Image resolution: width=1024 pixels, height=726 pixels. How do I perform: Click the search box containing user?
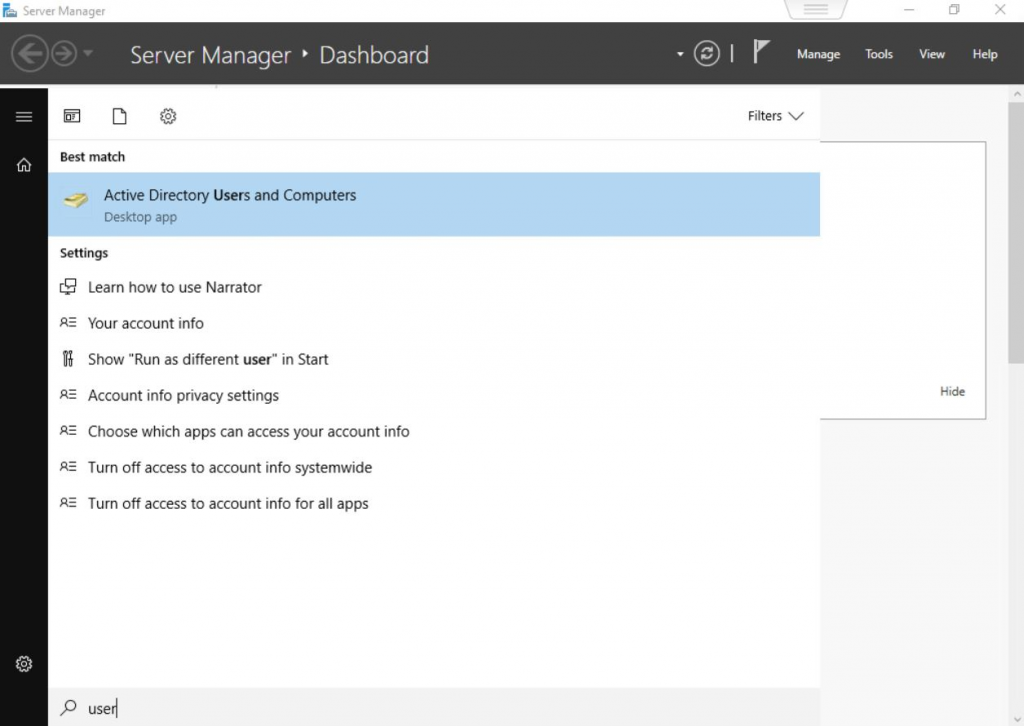400,708
